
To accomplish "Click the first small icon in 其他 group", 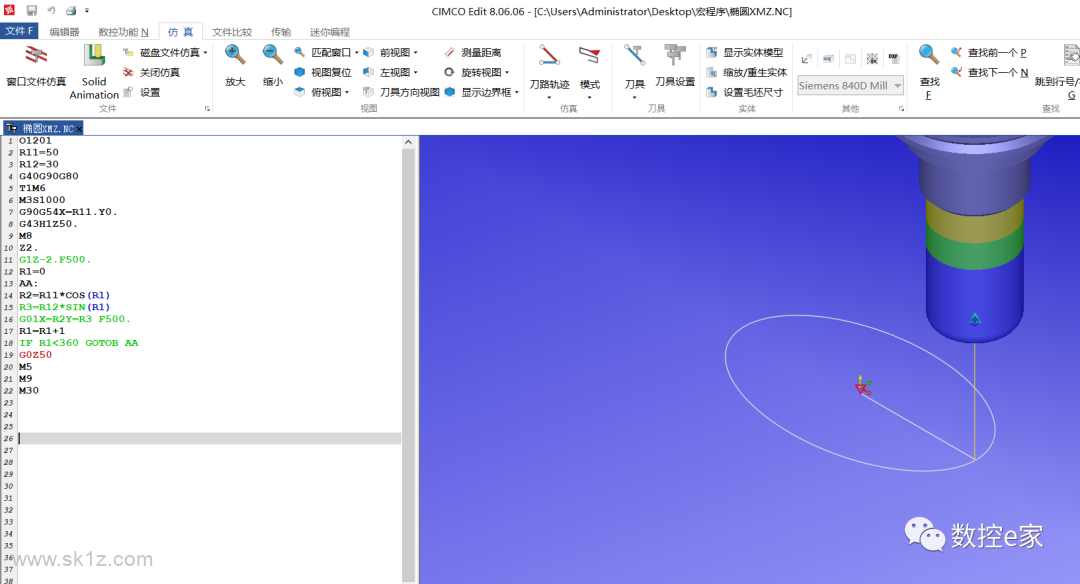I will (807, 59).
